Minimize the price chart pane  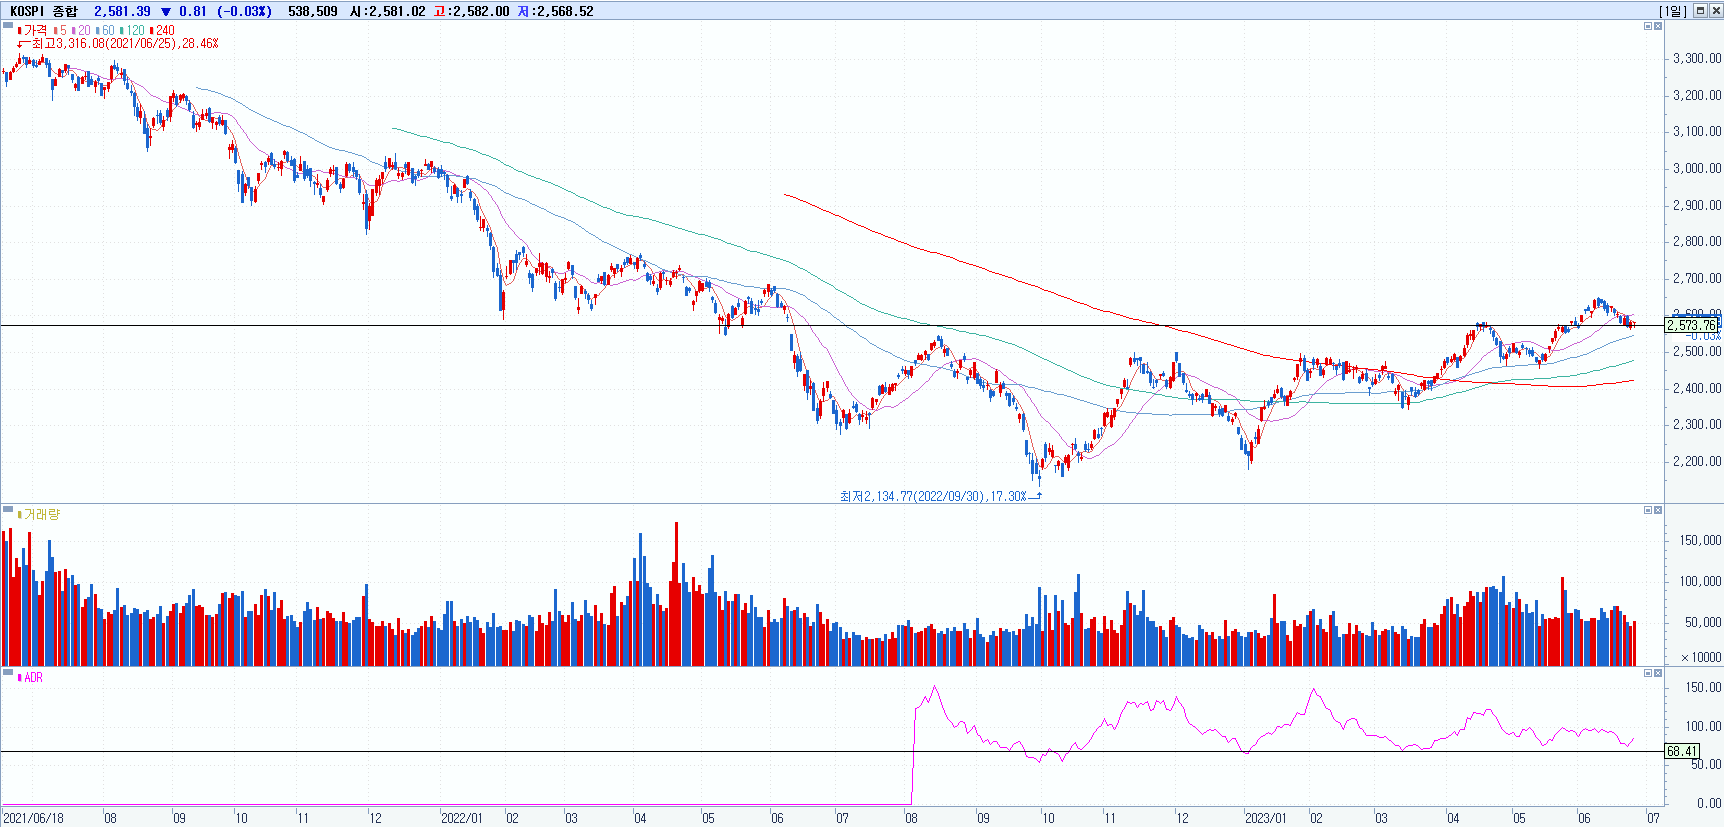(1648, 26)
